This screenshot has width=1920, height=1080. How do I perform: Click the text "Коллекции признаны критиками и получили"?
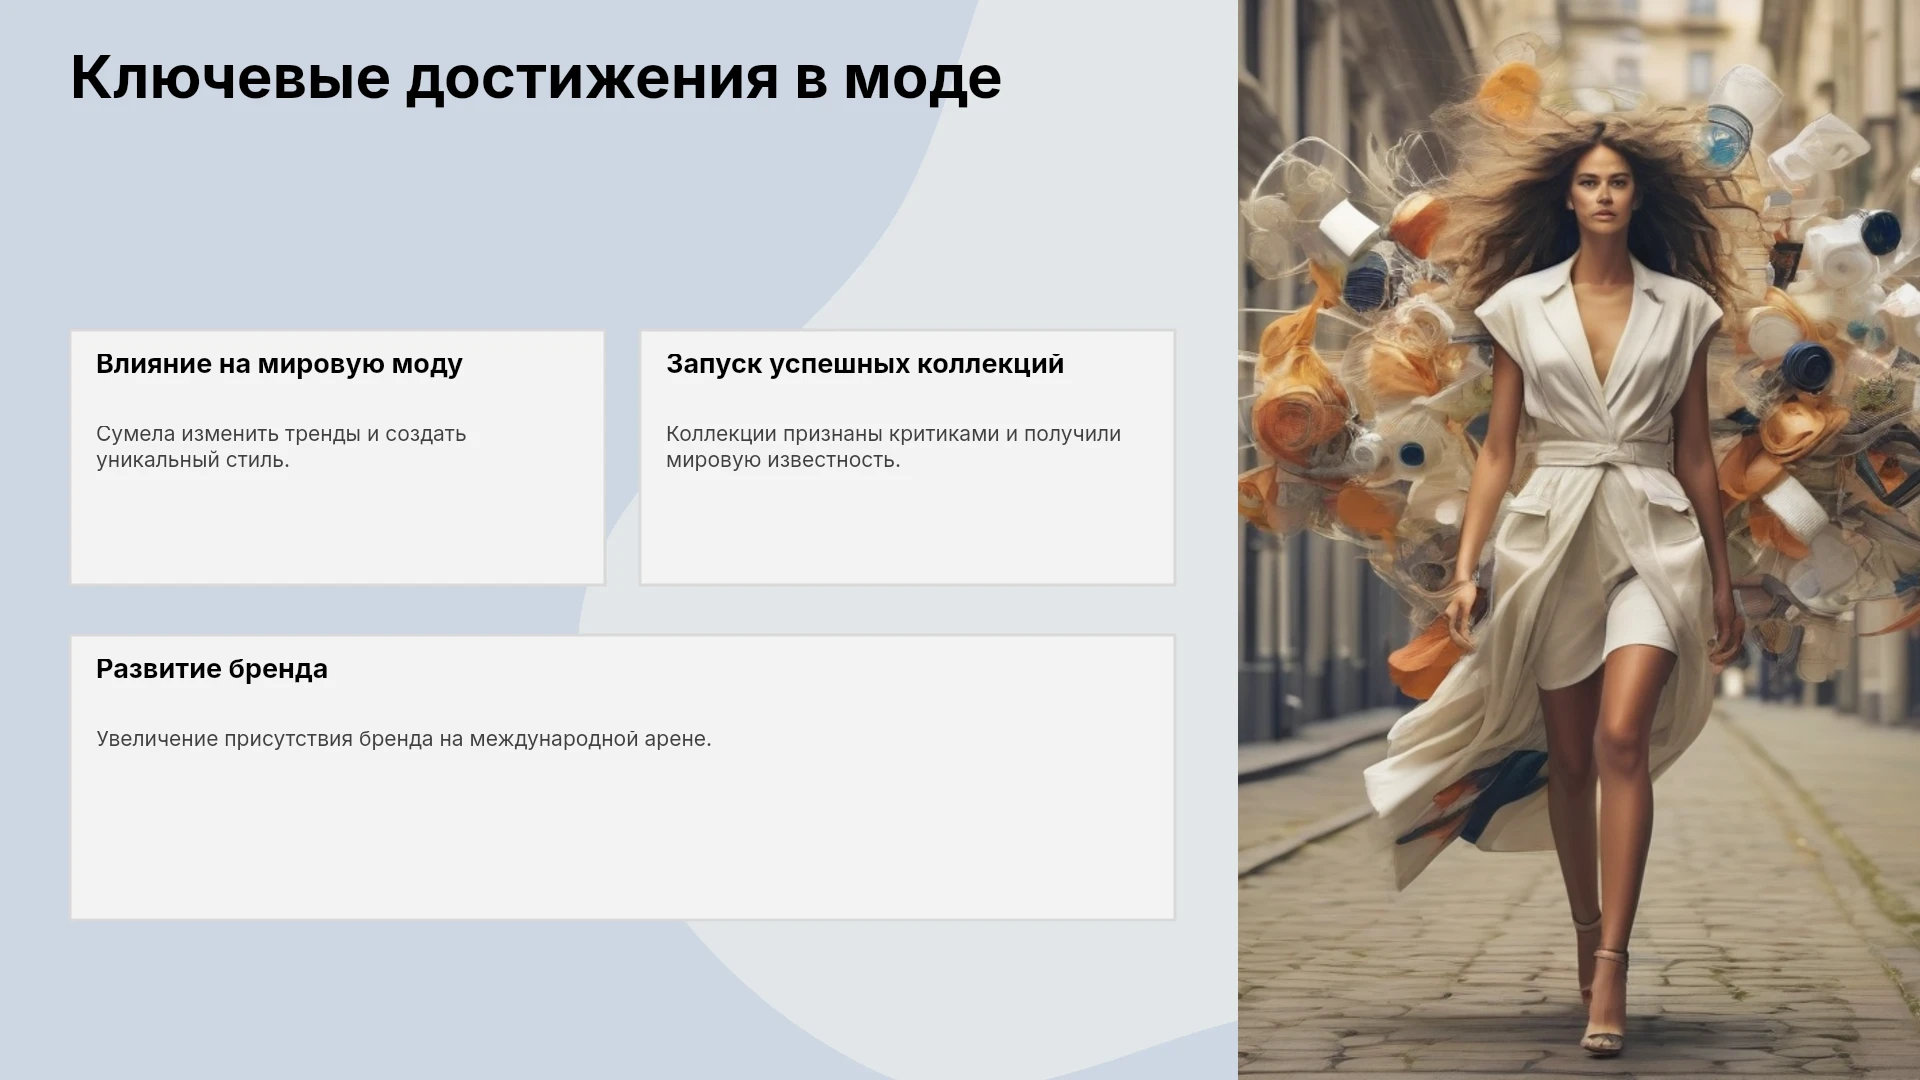(893, 434)
